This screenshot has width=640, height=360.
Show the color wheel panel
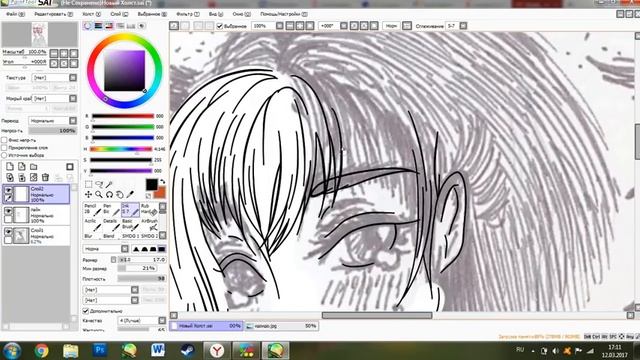tap(88, 26)
